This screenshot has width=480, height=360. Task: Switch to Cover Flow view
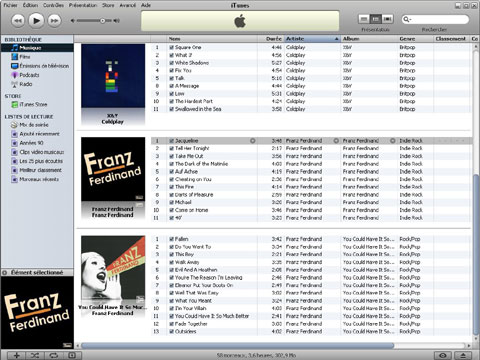[x=387, y=19]
